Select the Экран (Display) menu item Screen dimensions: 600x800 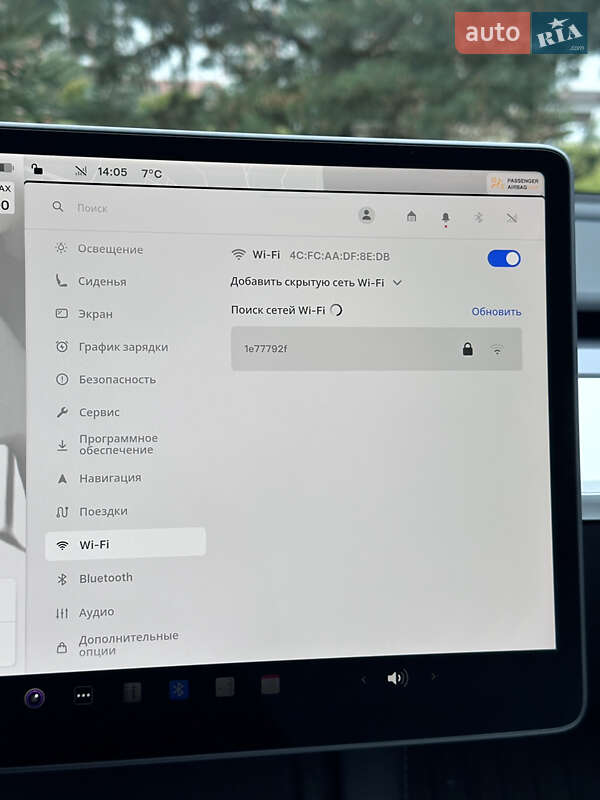pos(84,314)
